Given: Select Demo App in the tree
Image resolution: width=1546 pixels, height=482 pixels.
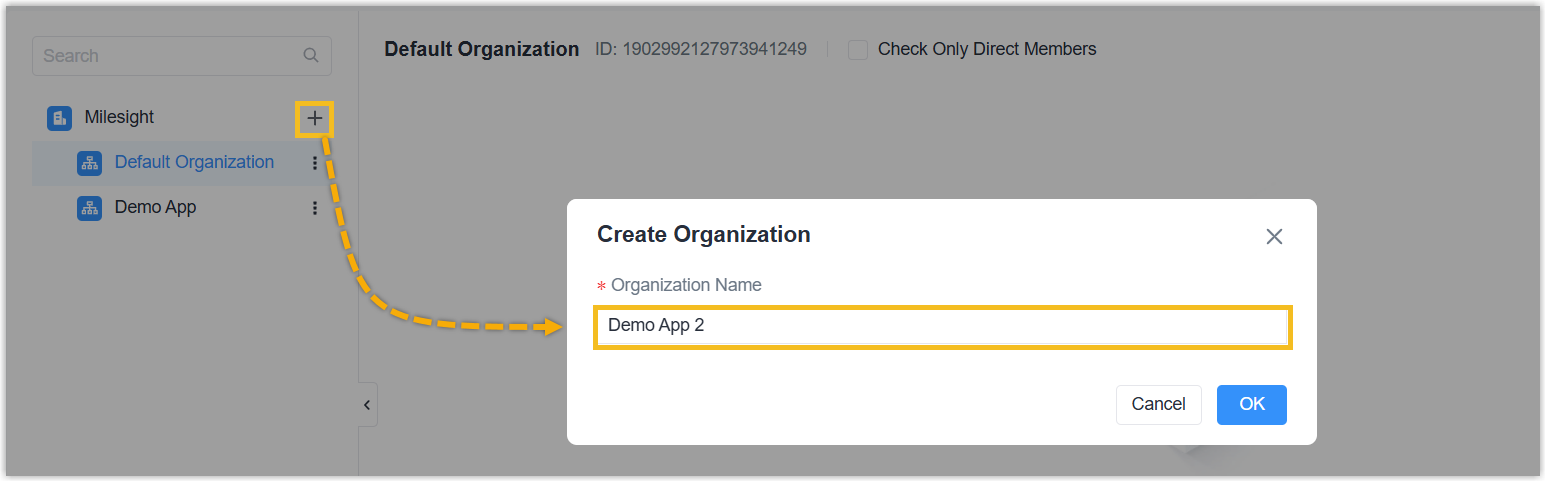Looking at the screenshot, I should tap(155, 208).
